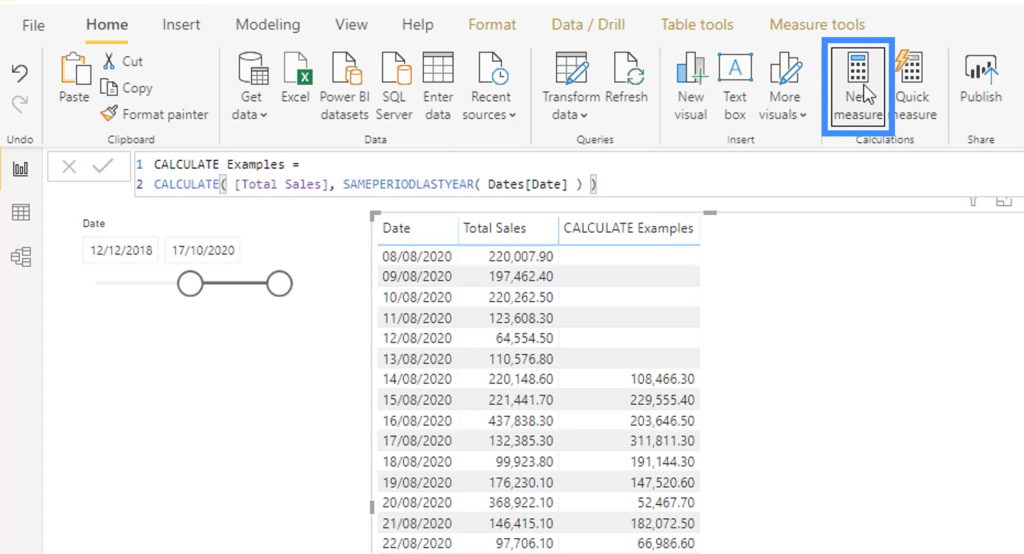Image resolution: width=1024 pixels, height=554 pixels.
Task: Open the File menu
Action: point(33,25)
